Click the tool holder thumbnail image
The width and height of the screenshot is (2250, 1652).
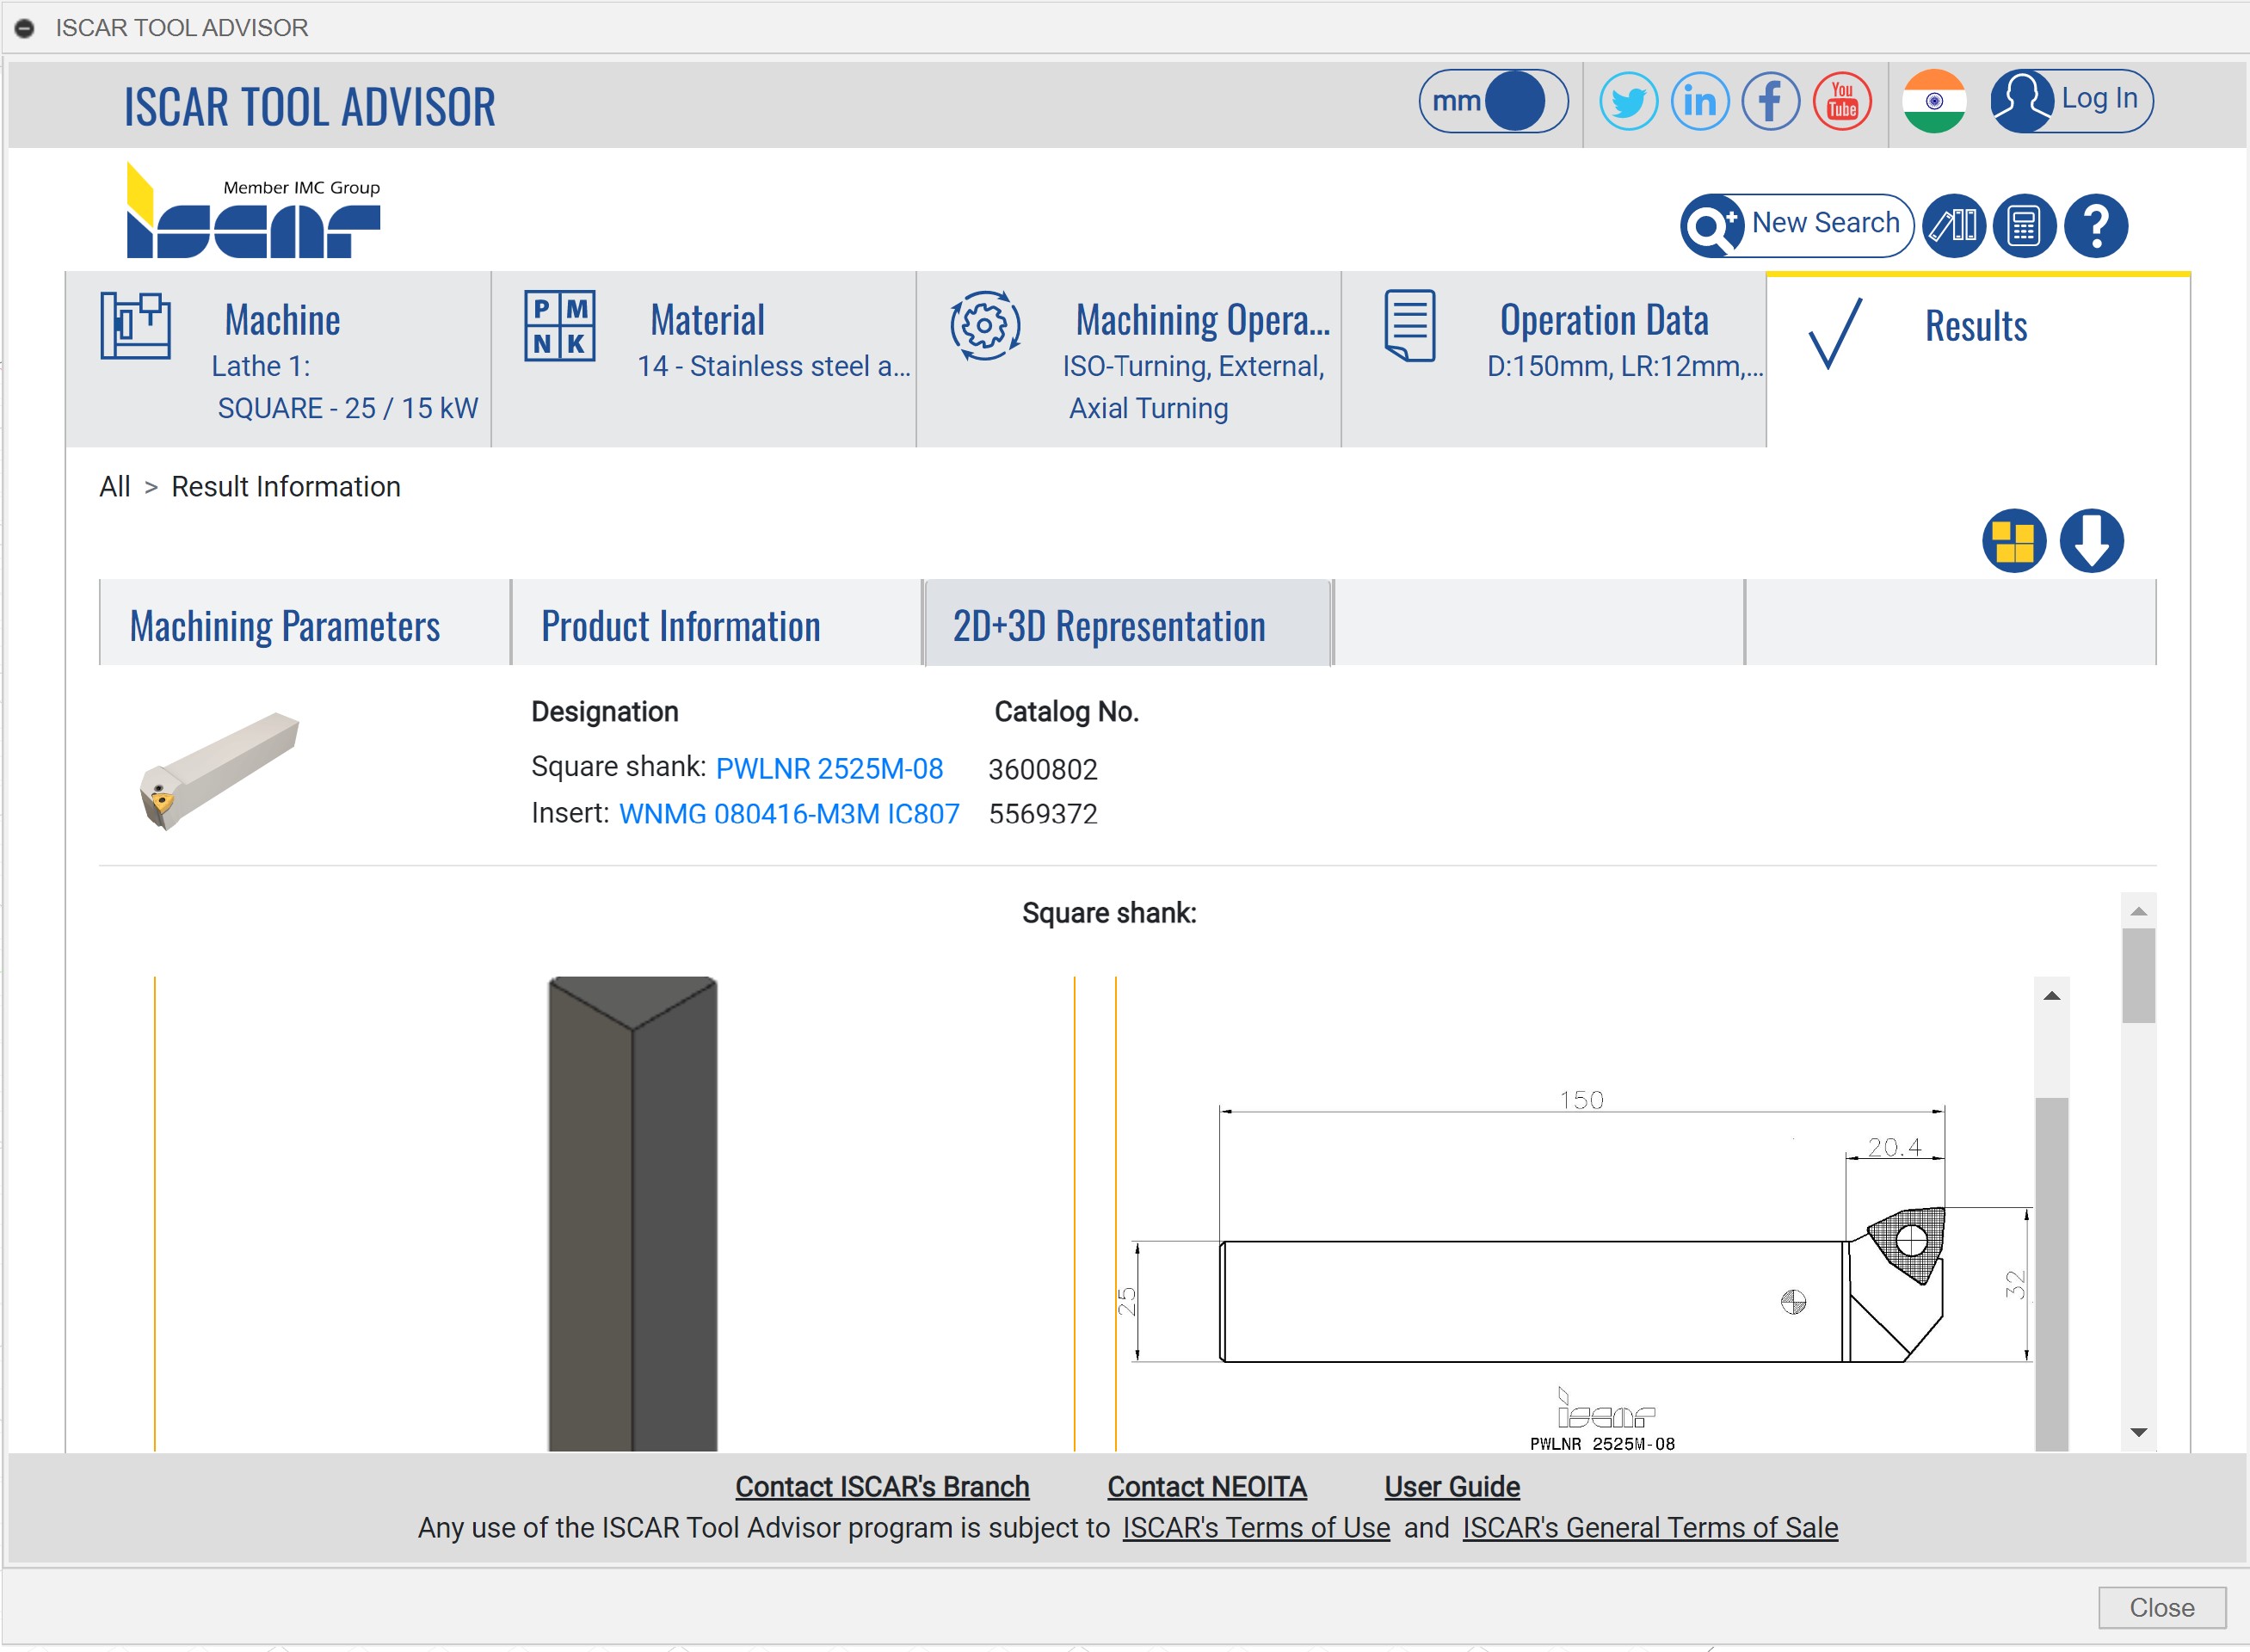tap(219, 770)
